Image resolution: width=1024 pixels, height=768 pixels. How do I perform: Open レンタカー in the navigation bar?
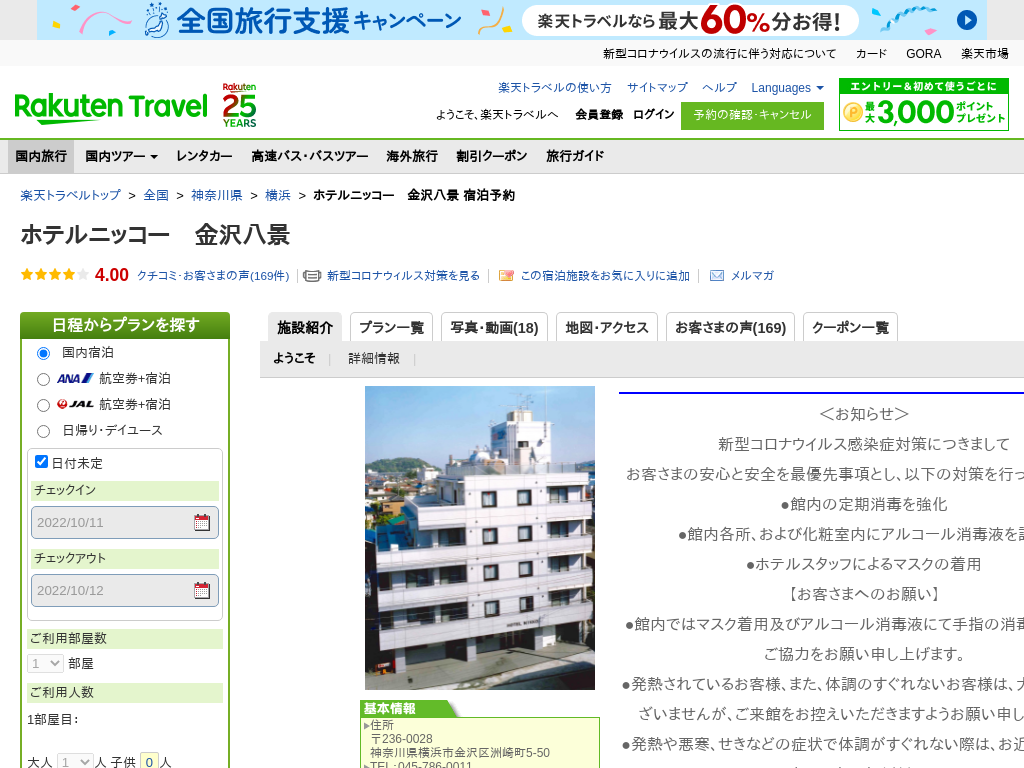coord(204,156)
